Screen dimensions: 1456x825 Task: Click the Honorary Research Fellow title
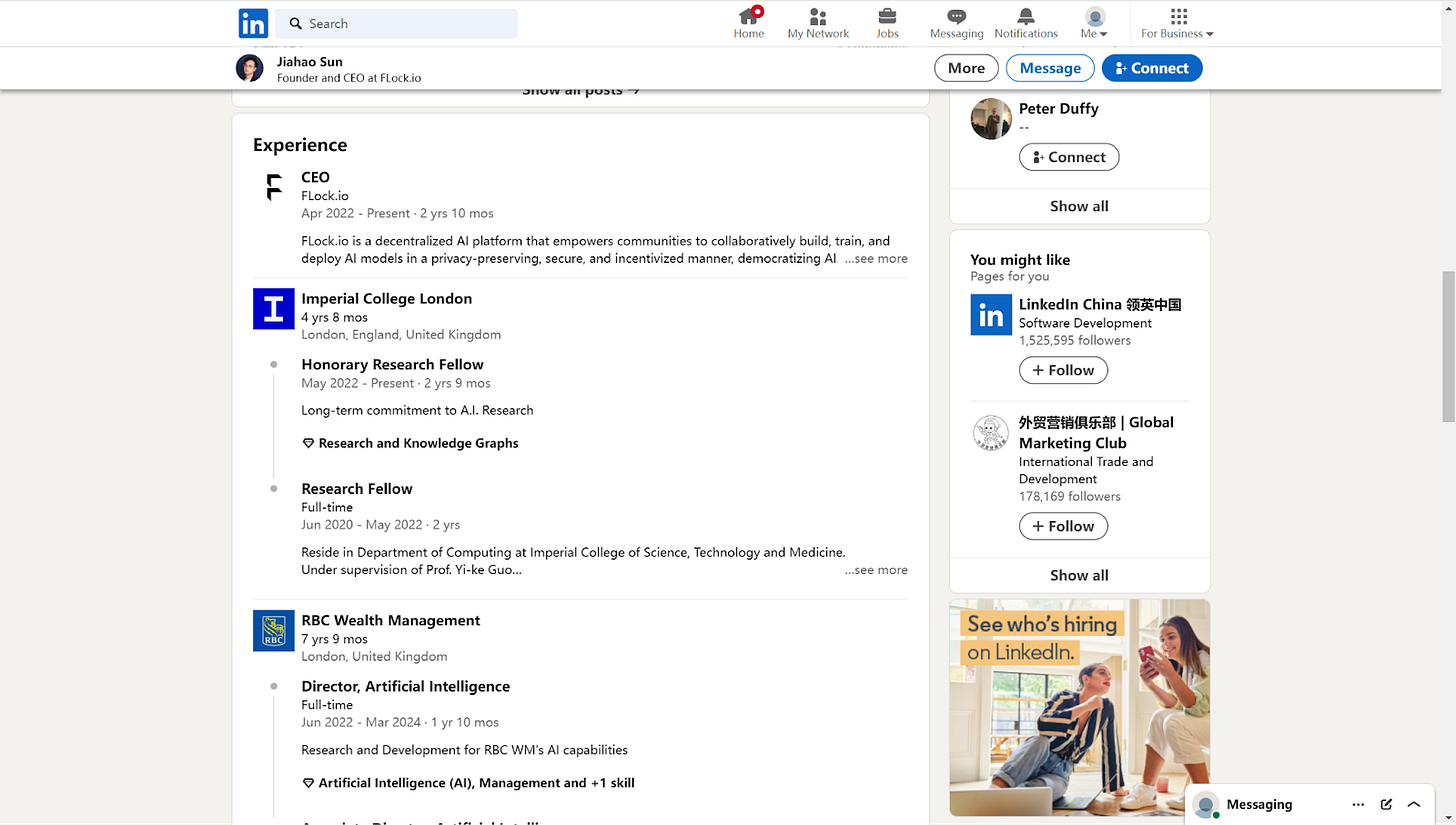(392, 364)
